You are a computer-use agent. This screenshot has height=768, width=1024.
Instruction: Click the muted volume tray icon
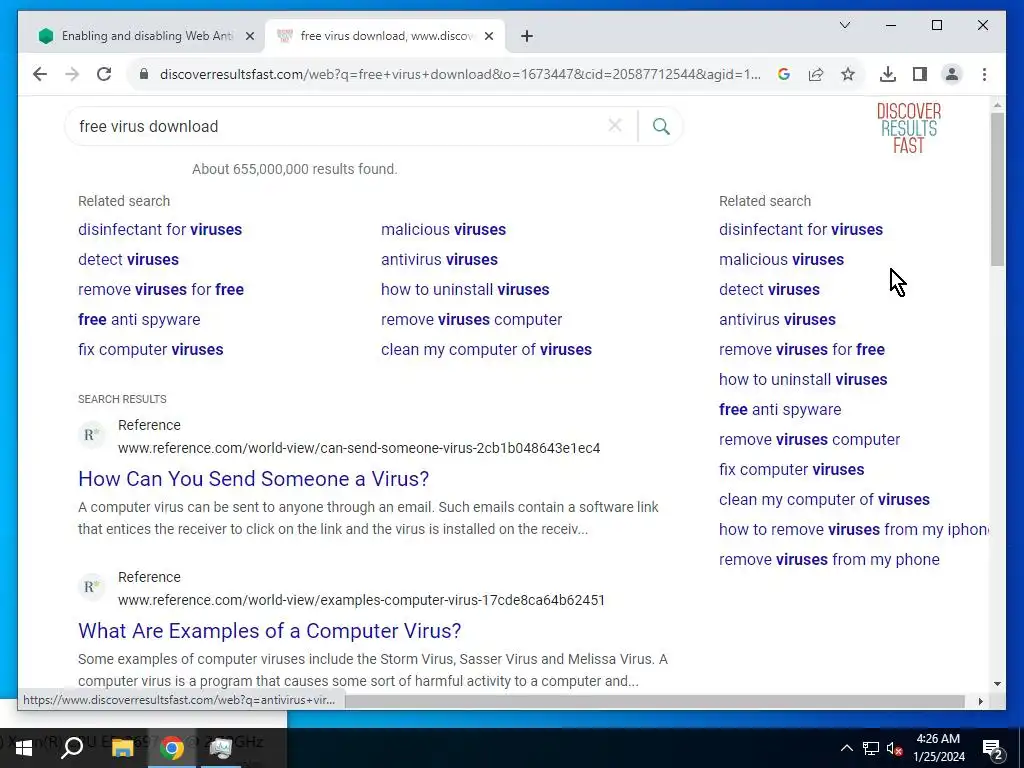[895, 748]
